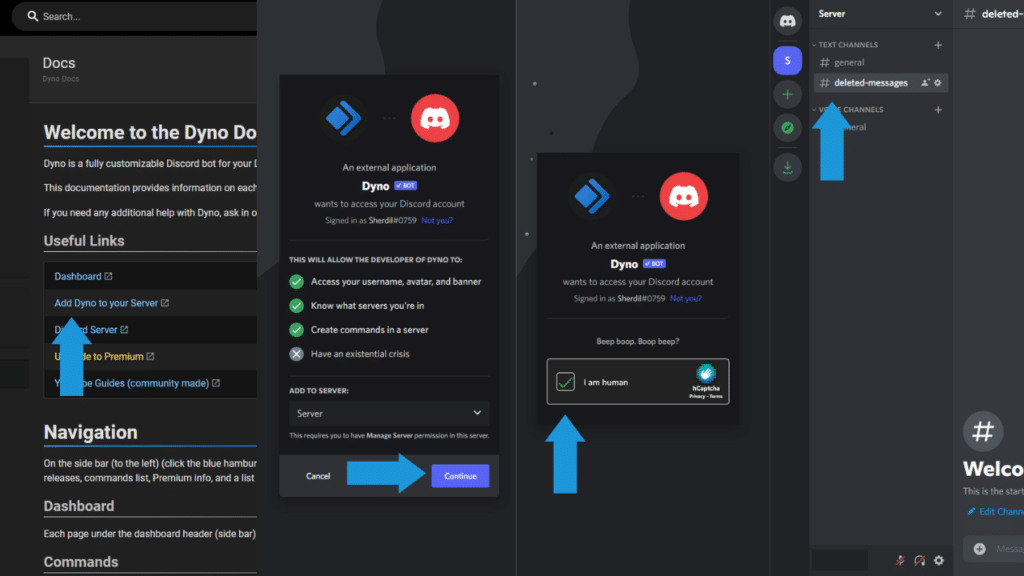Toggle the deafen headphones icon
The height and width of the screenshot is (576, 1024).
click(x=920, y=560)
